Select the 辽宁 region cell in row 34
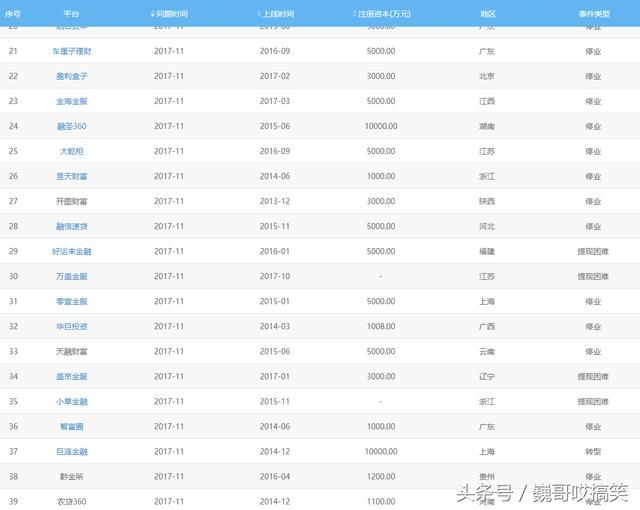Viewport: 640px width, 510px height. (487, 377)
